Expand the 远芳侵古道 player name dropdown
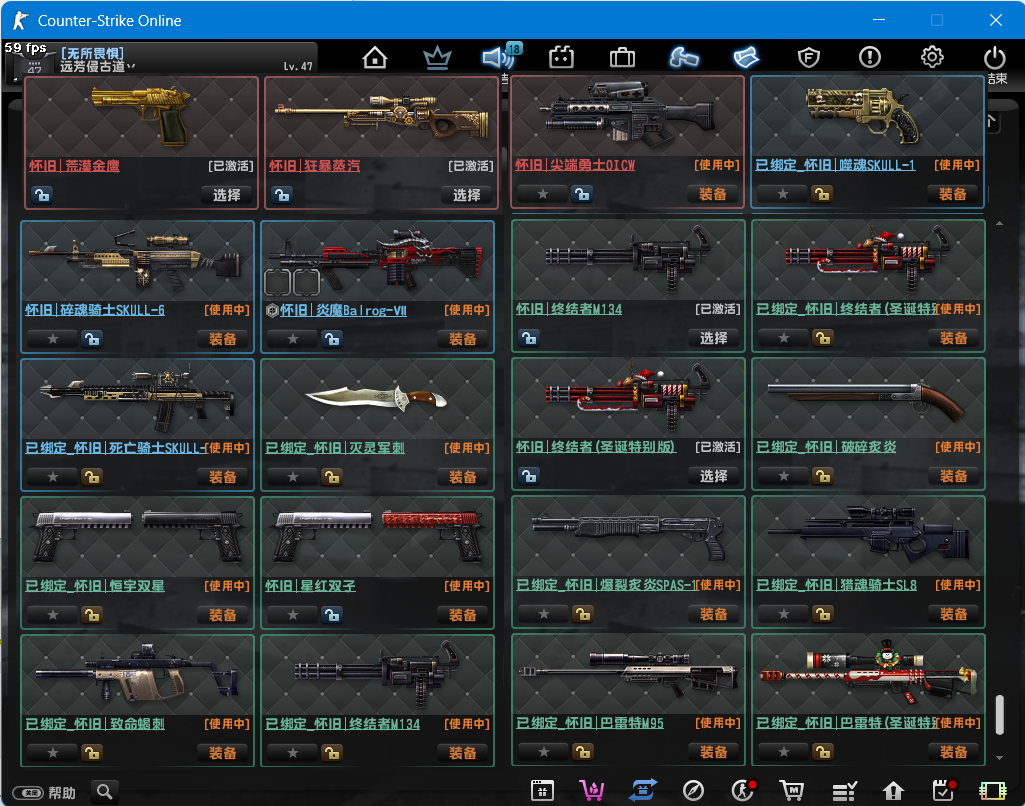1025x806 pixels. (x=131, y=67)
